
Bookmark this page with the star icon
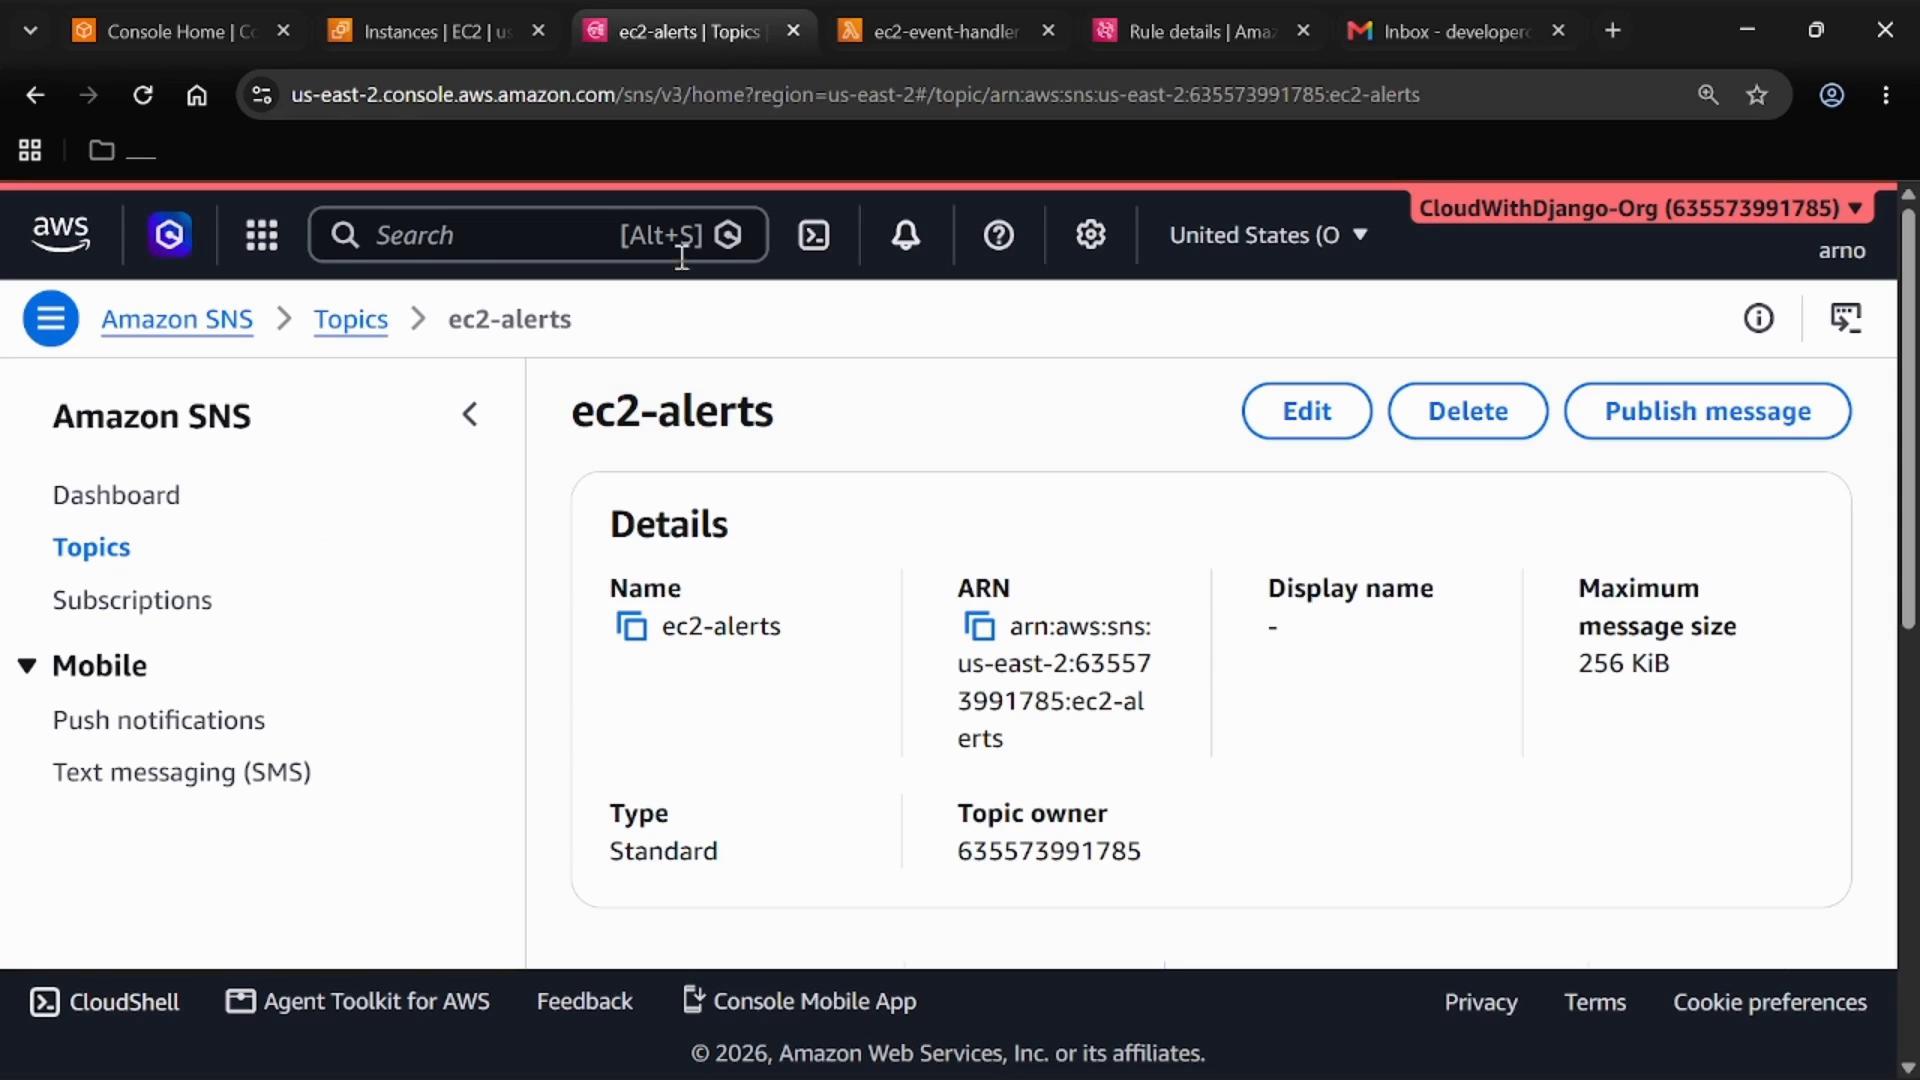click(x=1757, y=95)
